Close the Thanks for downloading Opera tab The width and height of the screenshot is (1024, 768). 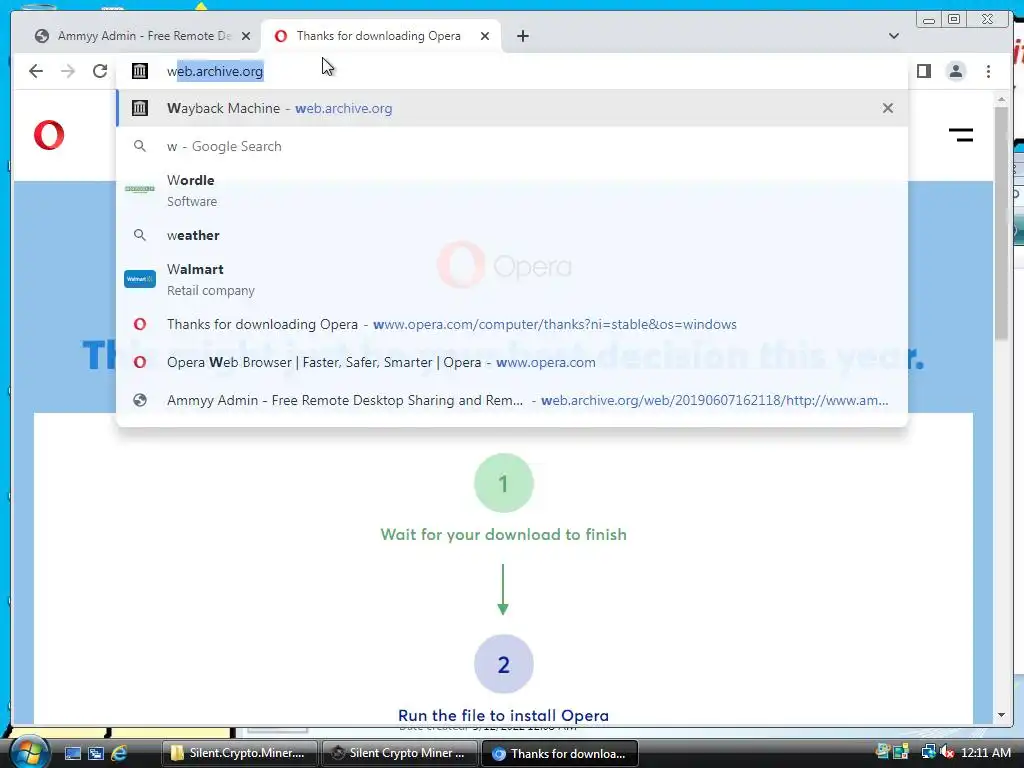point(485,36)
